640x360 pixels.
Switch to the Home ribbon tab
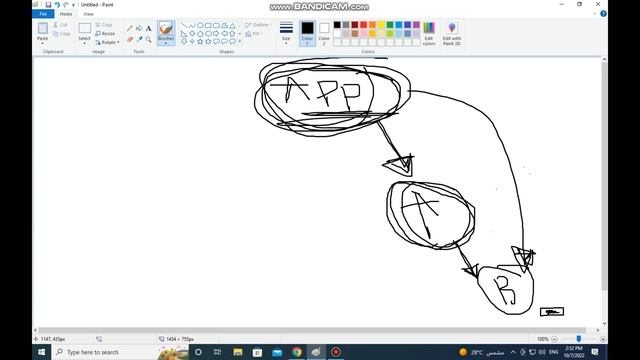pyautogui.click(x=66, y=14)
